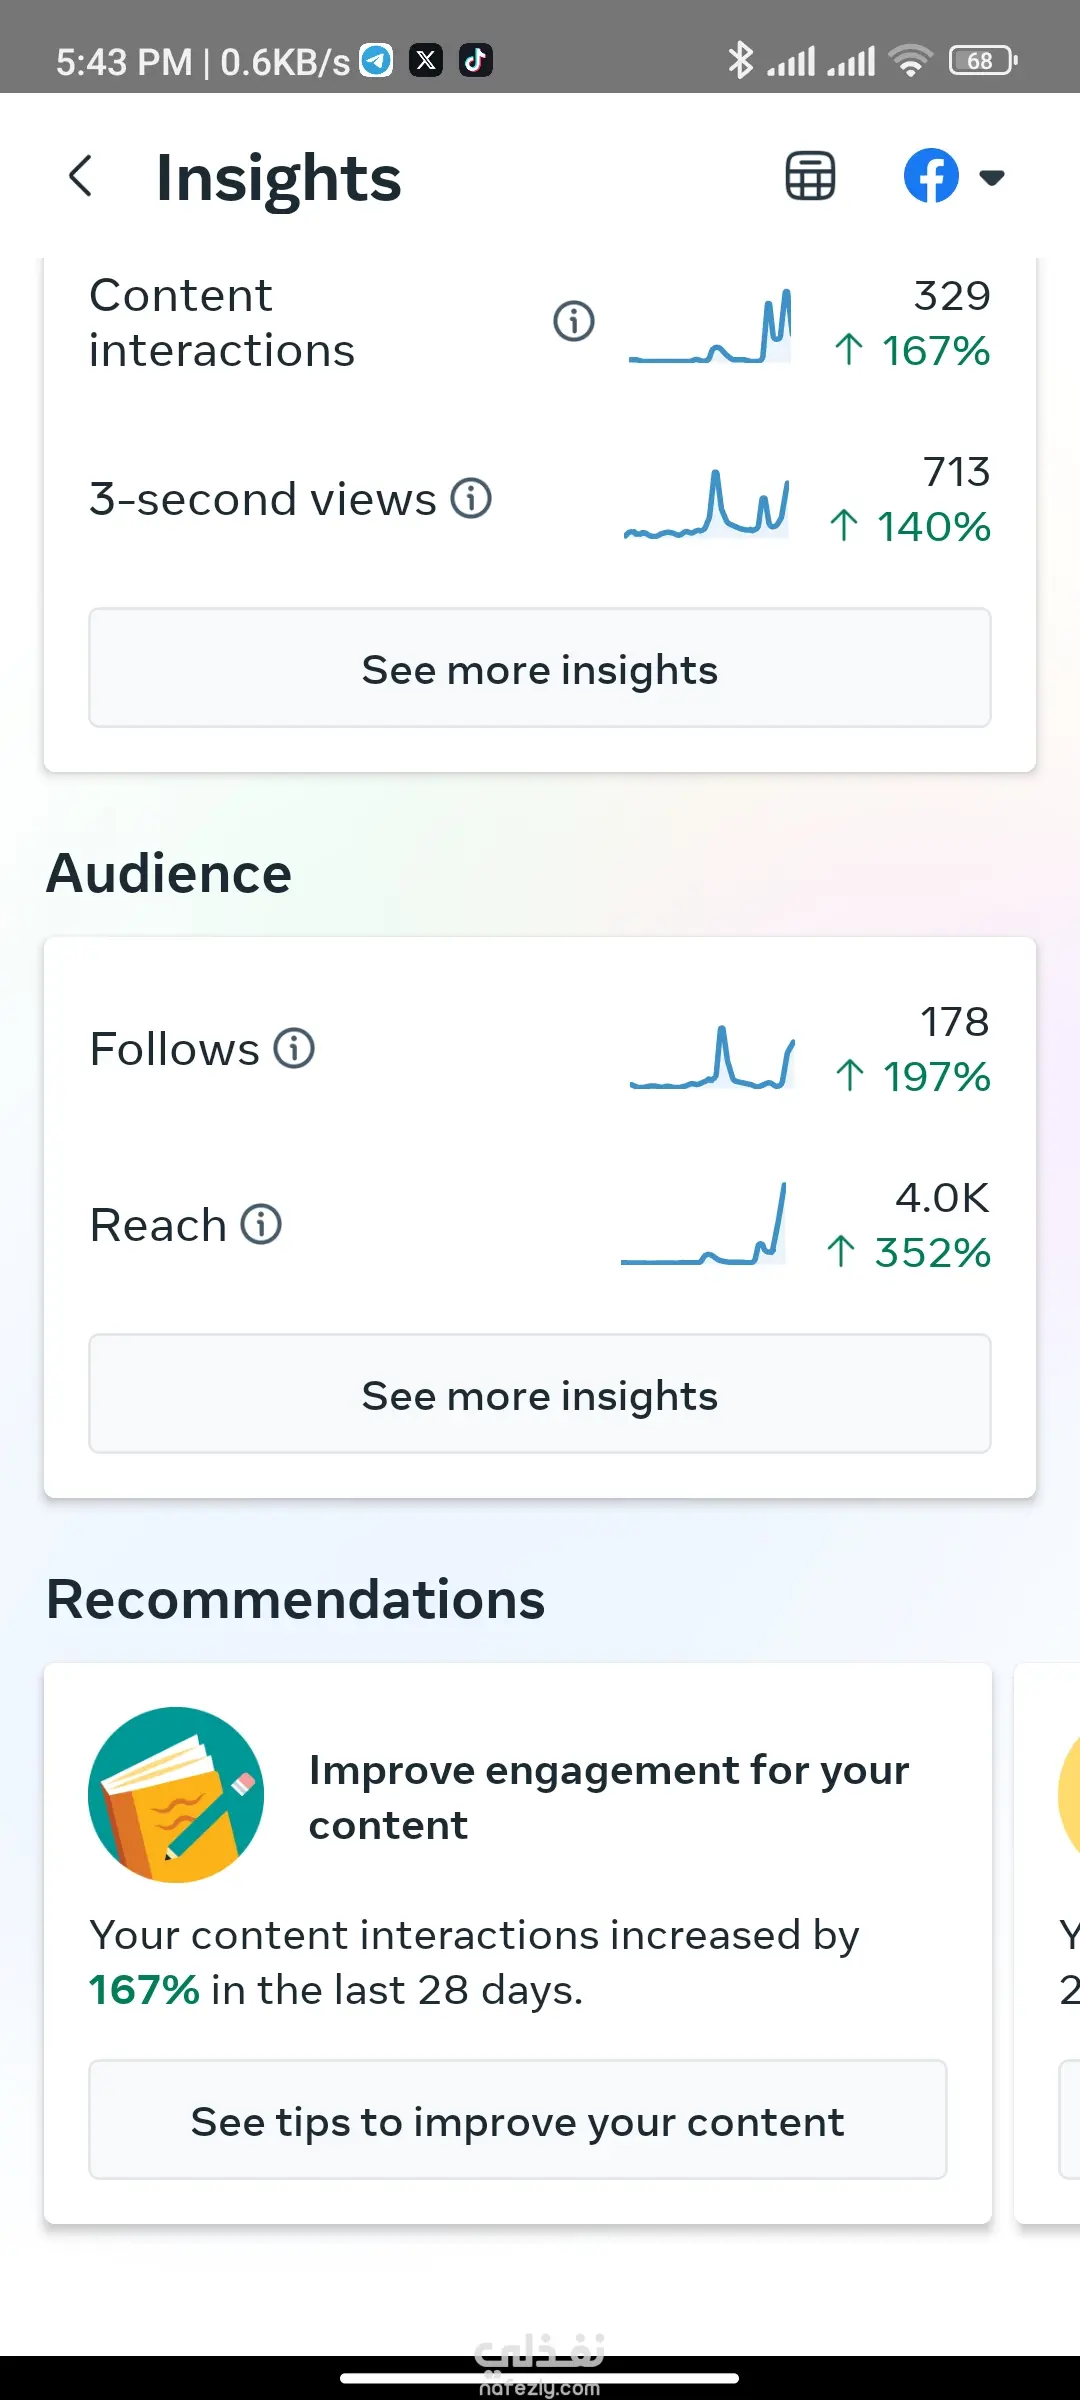The width and height of the screenshot is (1080, 2400).
Task: Open the Content interactions trend chart
Action: pos(710,328)
